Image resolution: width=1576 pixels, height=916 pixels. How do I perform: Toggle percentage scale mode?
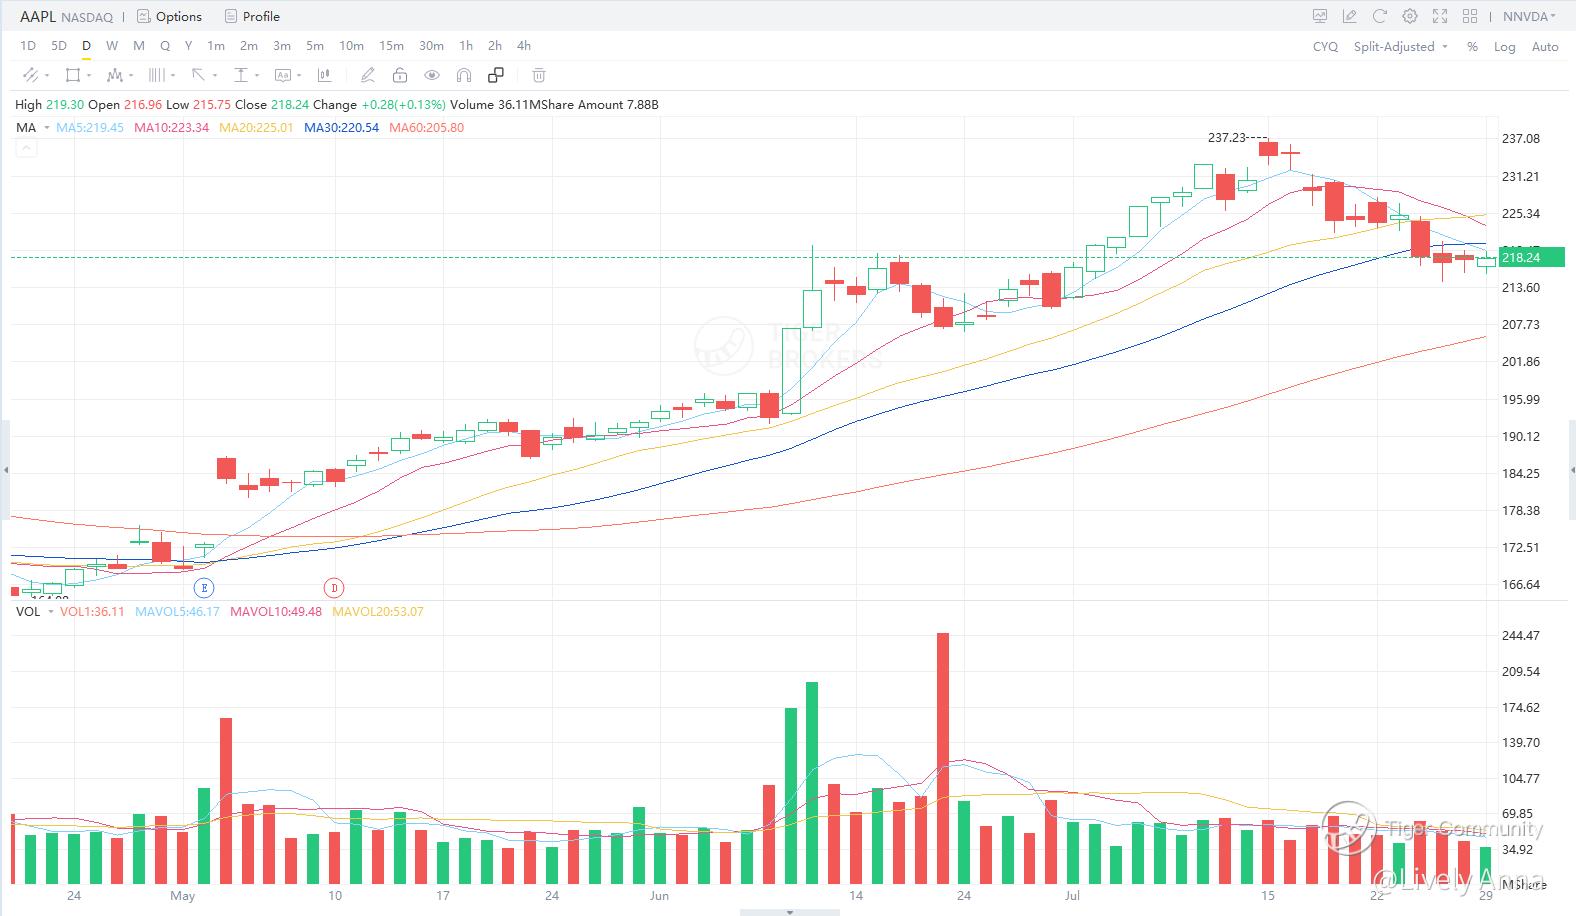point(1472,47)
